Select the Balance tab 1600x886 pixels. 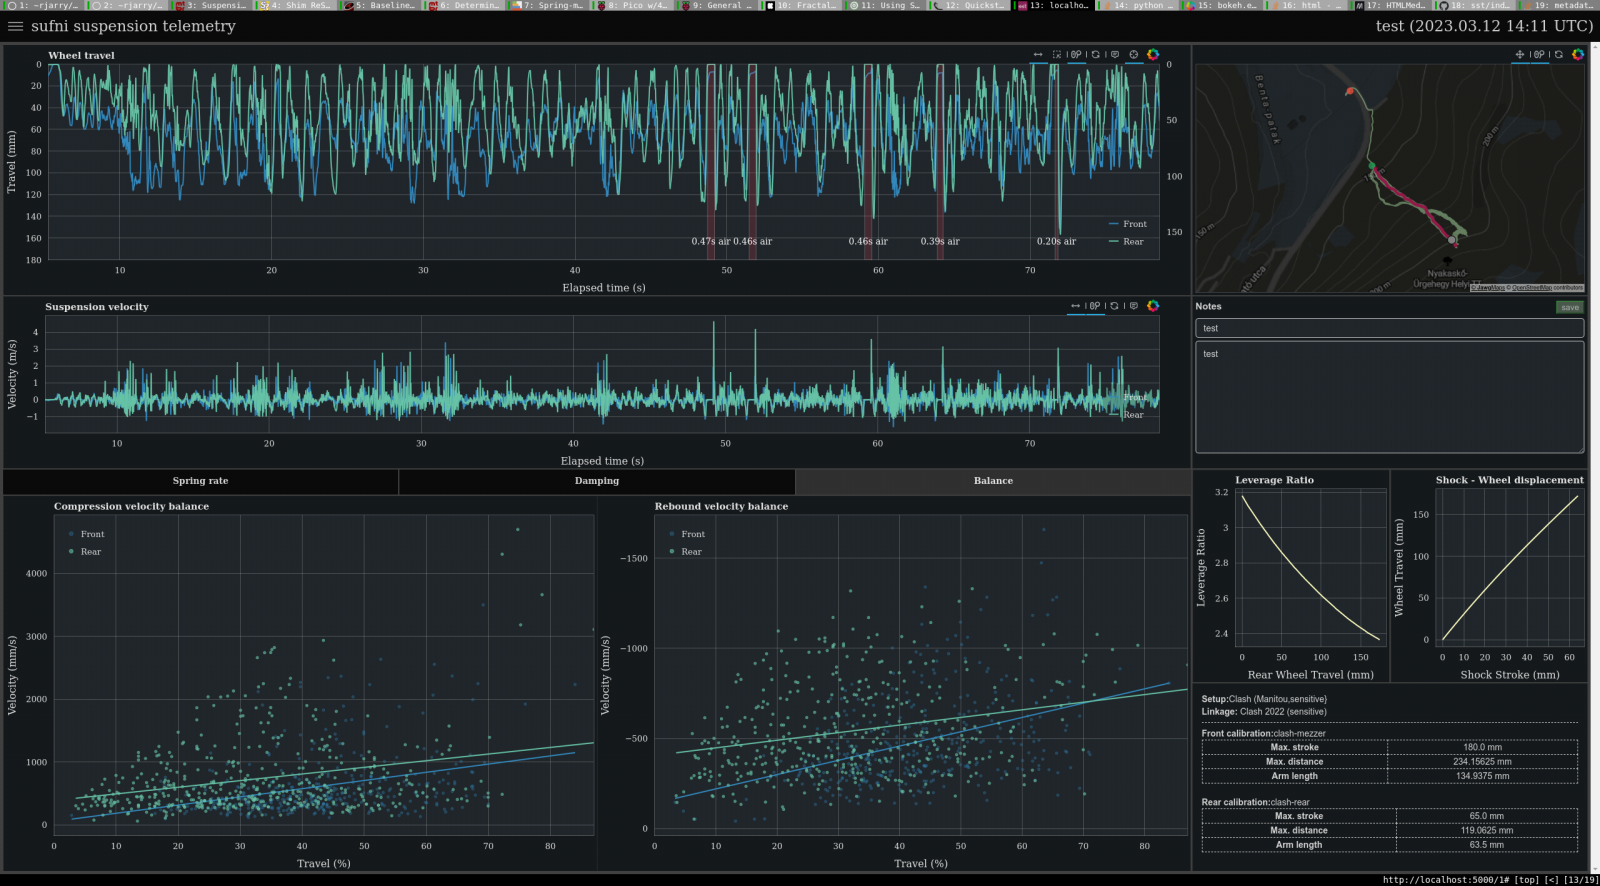click(993, 481)
